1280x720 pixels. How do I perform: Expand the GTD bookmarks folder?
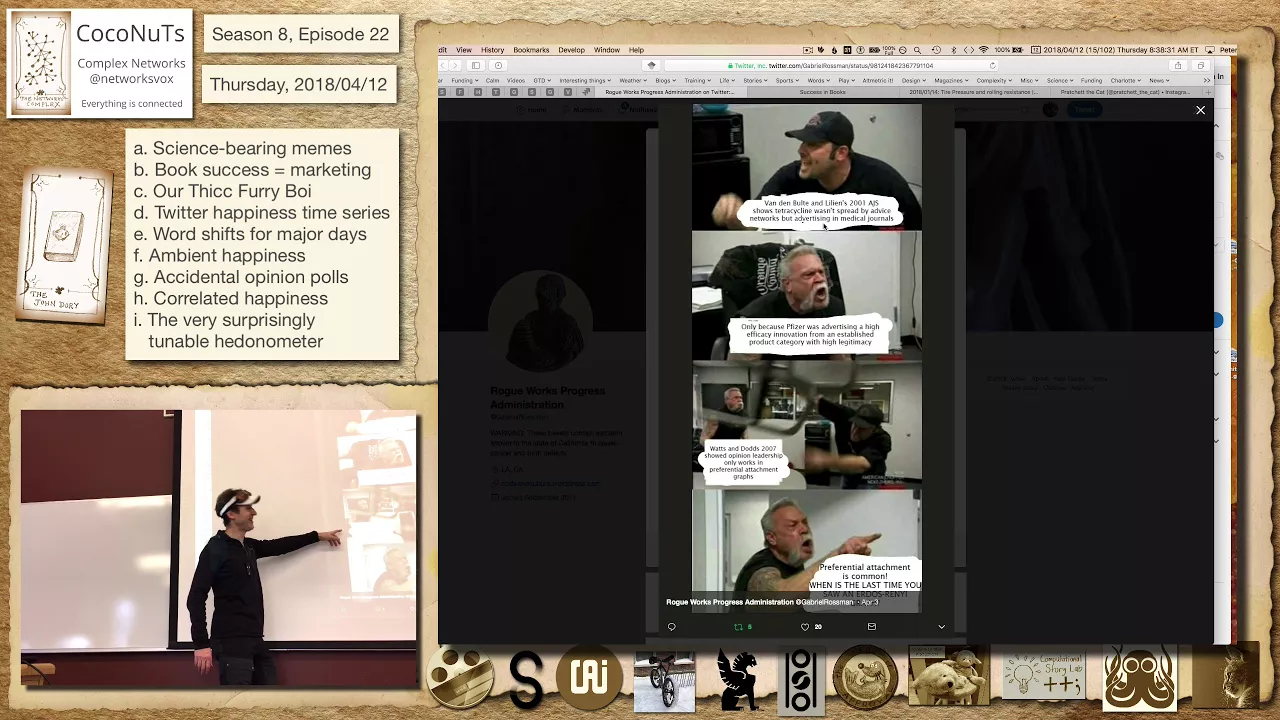(542, 81)
